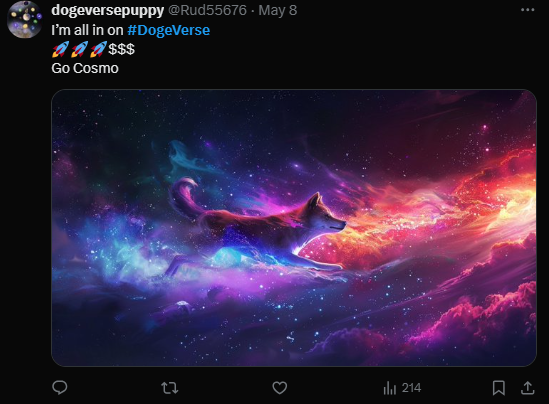Click the rocket emojis in the tweet

[79, 49]
